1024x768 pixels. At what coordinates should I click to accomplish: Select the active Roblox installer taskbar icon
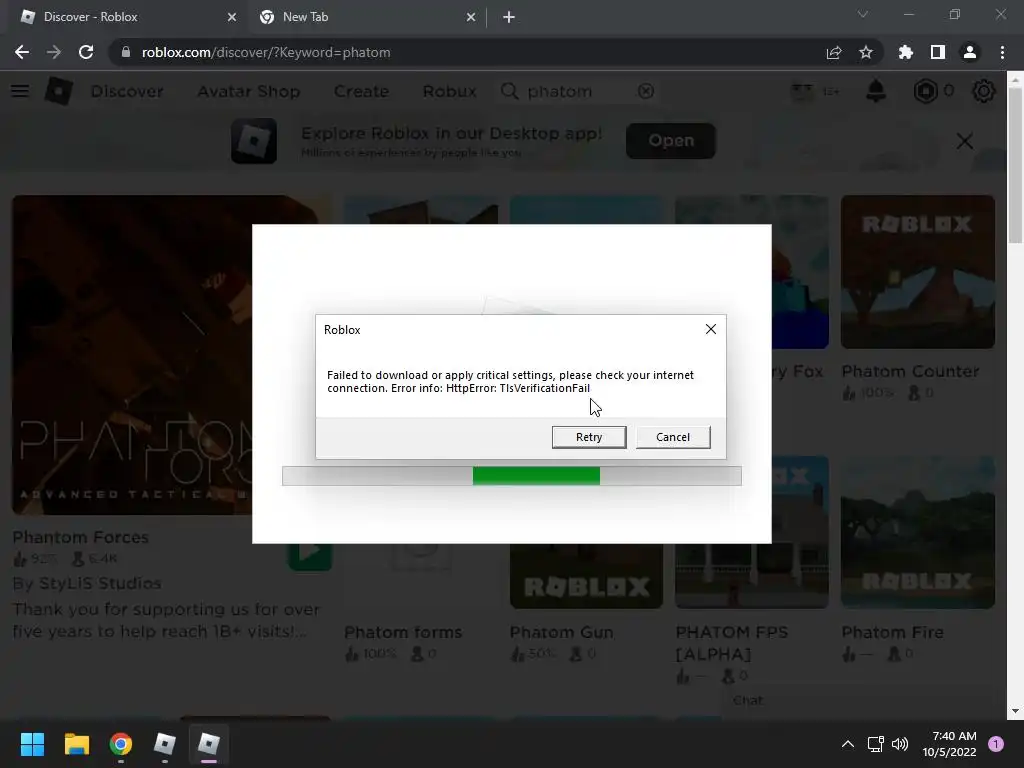(x=209, y=744)
